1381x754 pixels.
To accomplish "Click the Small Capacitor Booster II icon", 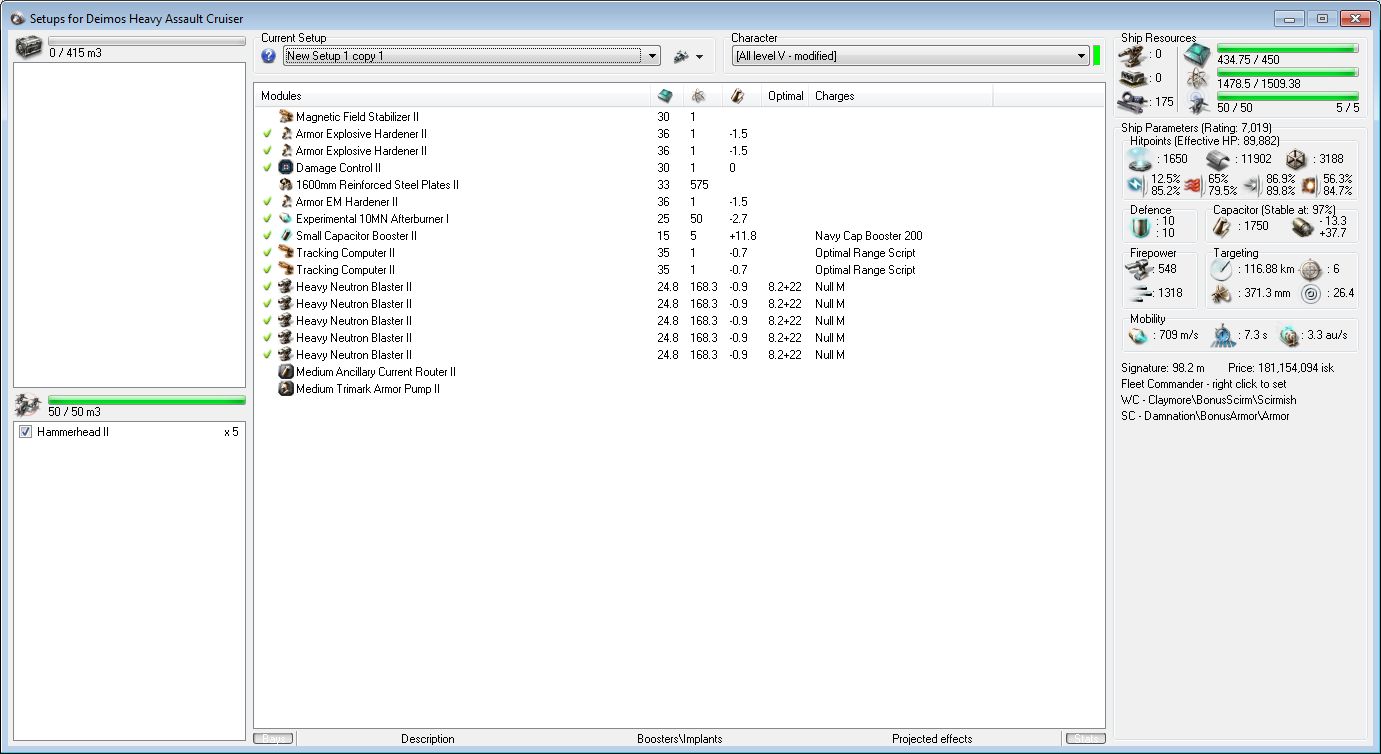I will [285, 236].
